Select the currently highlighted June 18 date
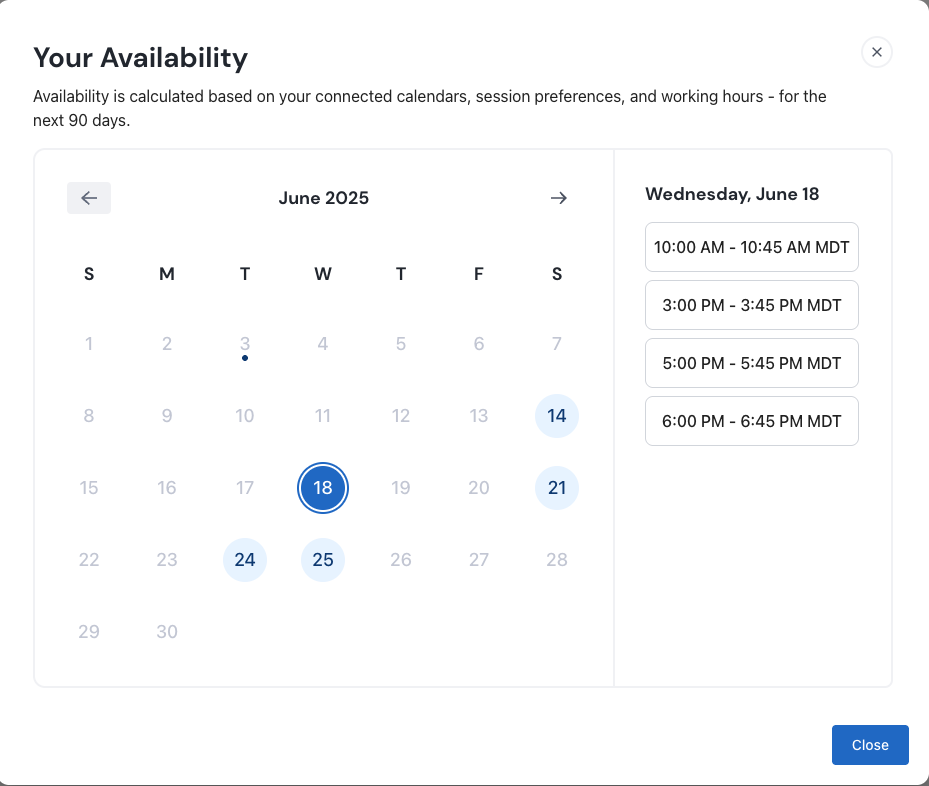The height and width of the screenshot is (786, 929). [323, 488]
